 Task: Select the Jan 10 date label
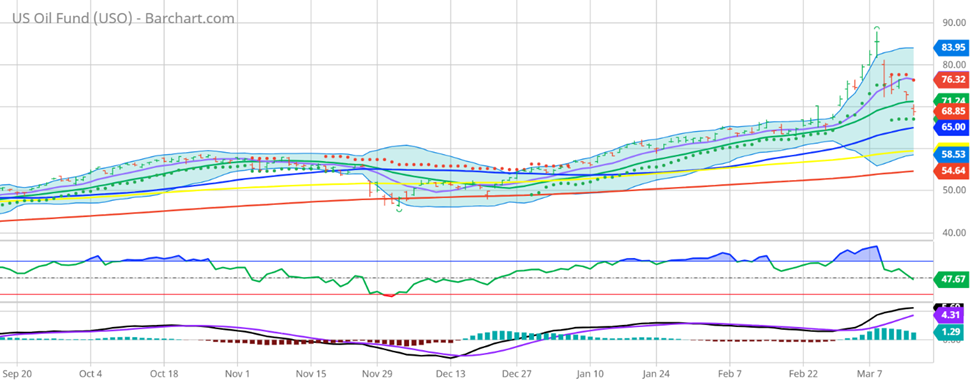pos(590,374)
